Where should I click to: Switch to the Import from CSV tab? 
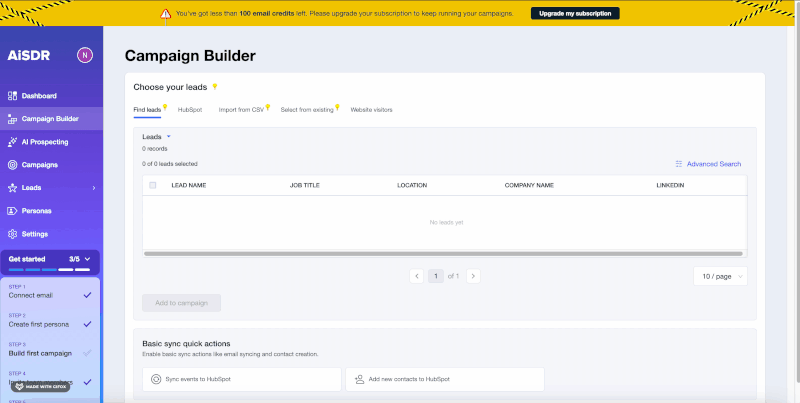click(x=241, y=110)
